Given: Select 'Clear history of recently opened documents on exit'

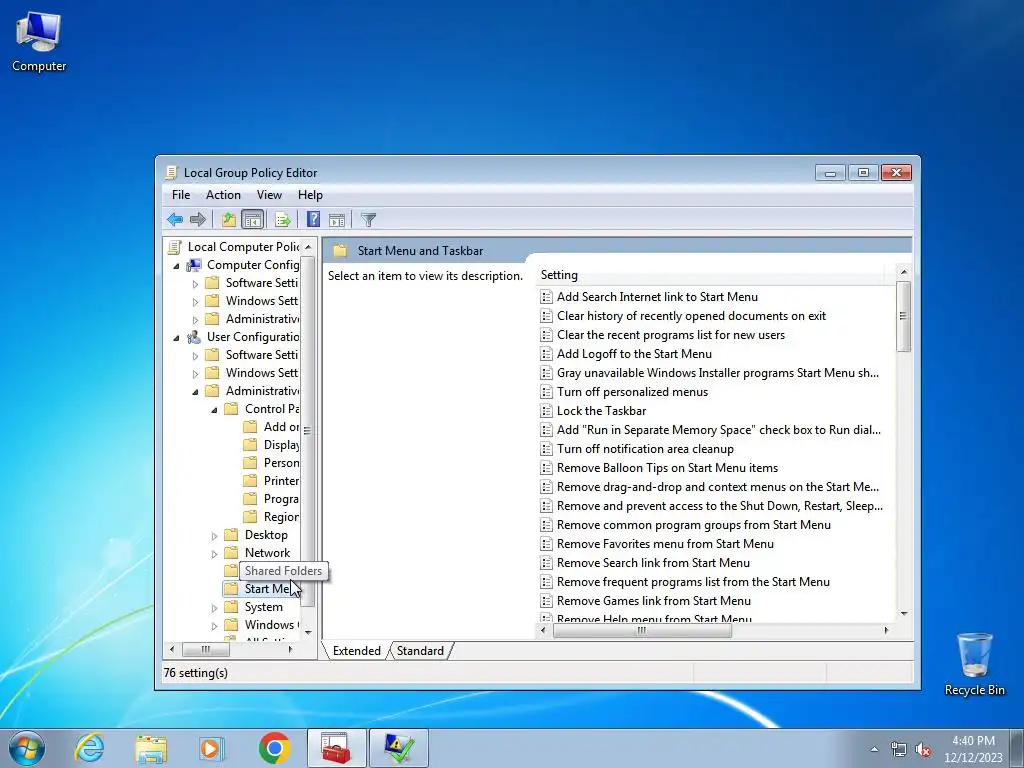Looking at the screenshot, I should pyautogui.click(x=691, y=315).
